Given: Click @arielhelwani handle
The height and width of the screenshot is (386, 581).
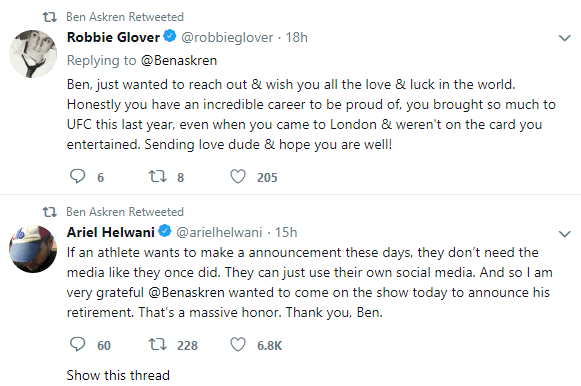Looking at the screenshot, I should pos(219,232).
